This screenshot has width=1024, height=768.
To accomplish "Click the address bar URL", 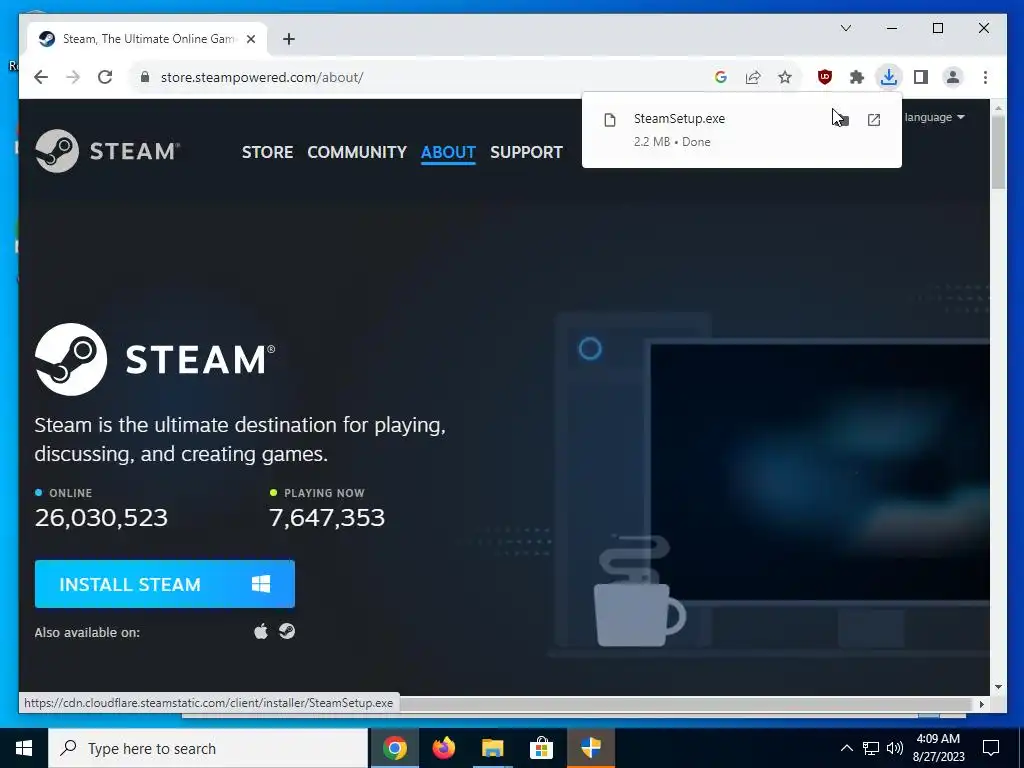I will pos(262,77).
